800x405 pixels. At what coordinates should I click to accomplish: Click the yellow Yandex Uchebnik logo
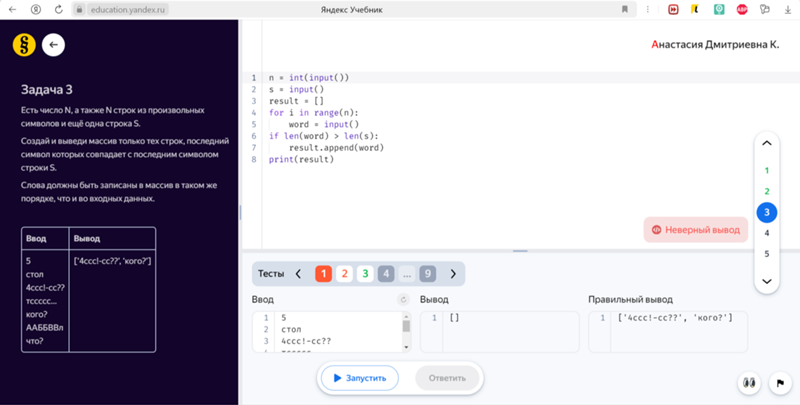pyautogui.click(x=23, y=44)
